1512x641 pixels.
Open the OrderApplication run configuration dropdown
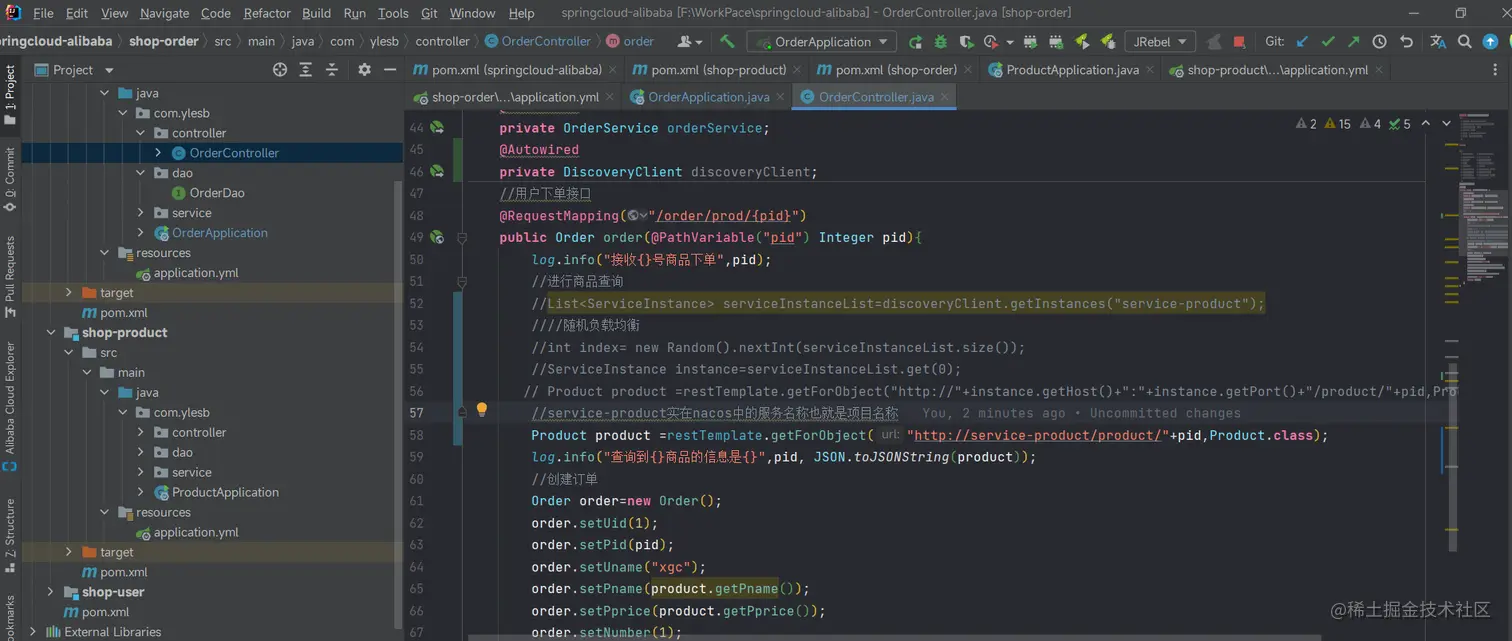(x=822, y=42)
